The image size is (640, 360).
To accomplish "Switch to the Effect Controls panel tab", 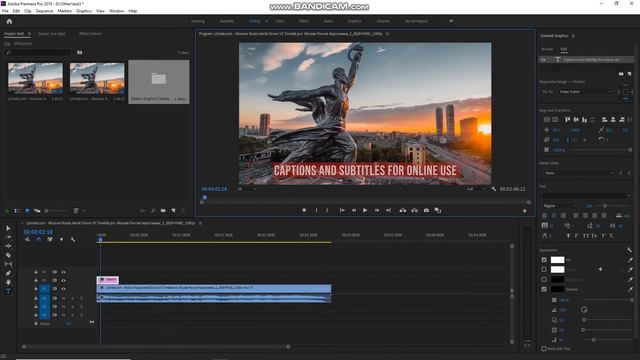I will click(x=90, y=34).
